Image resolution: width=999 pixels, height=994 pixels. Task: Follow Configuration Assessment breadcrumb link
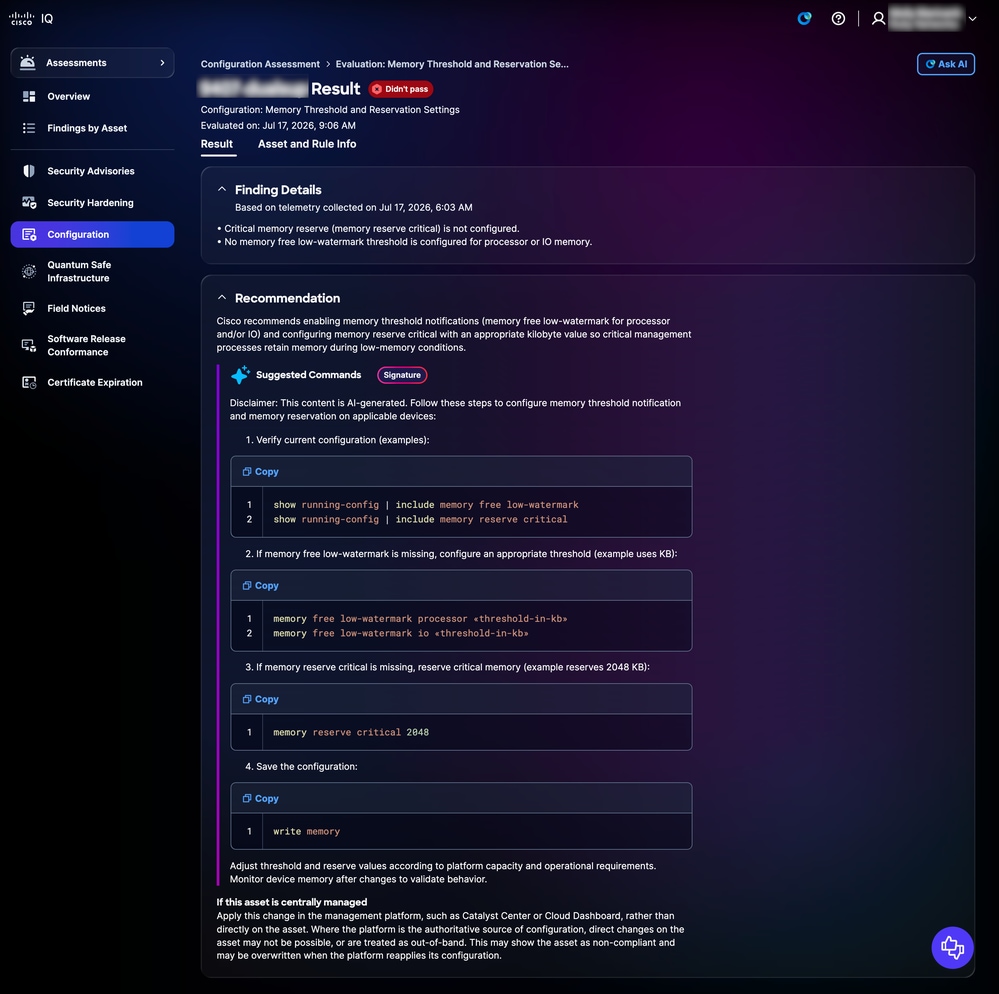pos(260,64)
